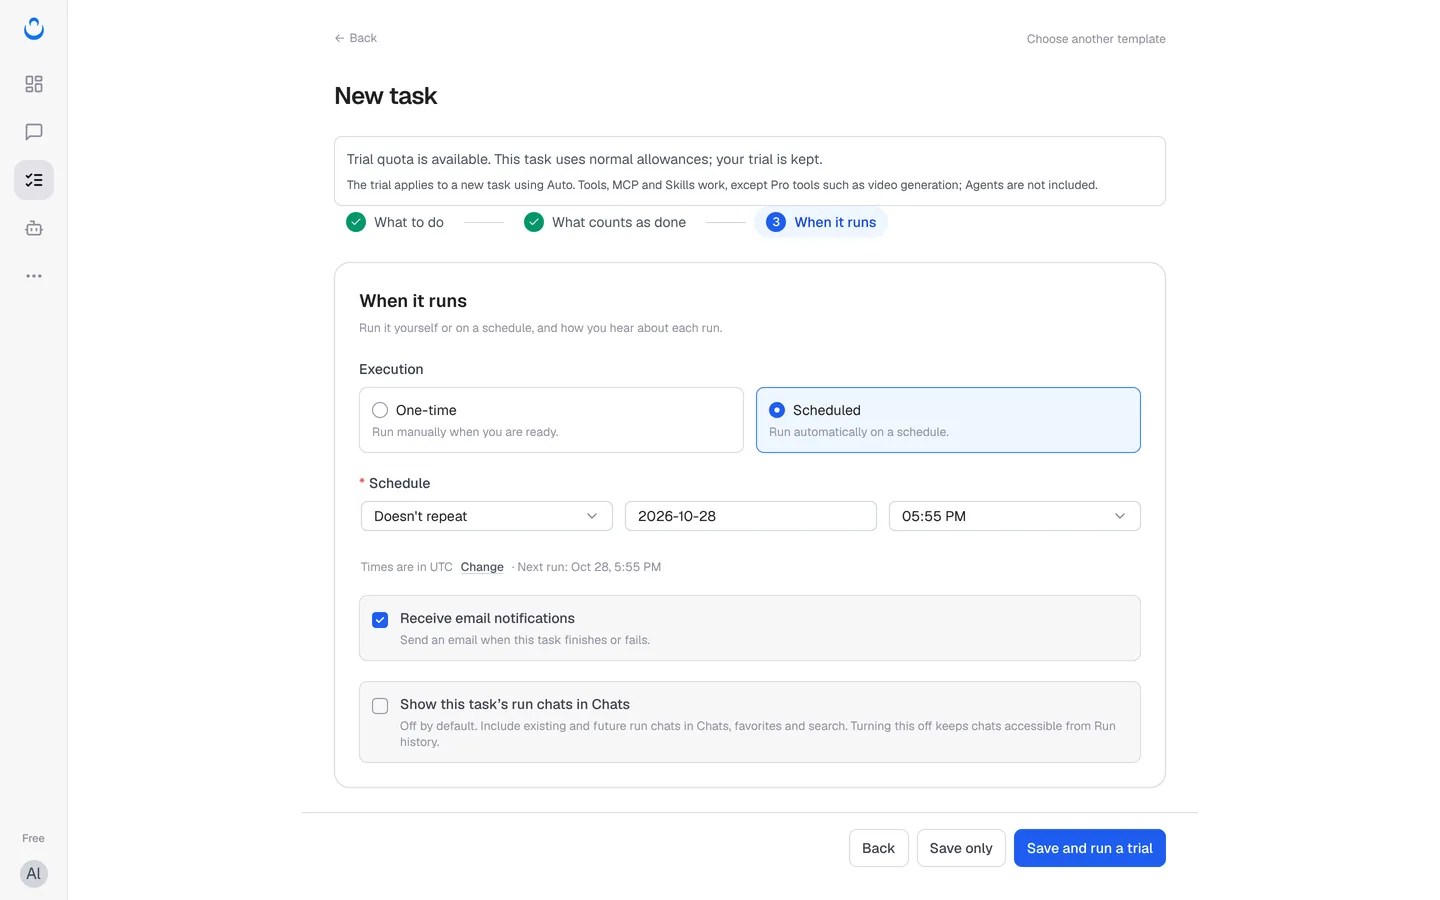Click the 2026-10-28 date field
The image size is (1440, 900).
[751, 516]
